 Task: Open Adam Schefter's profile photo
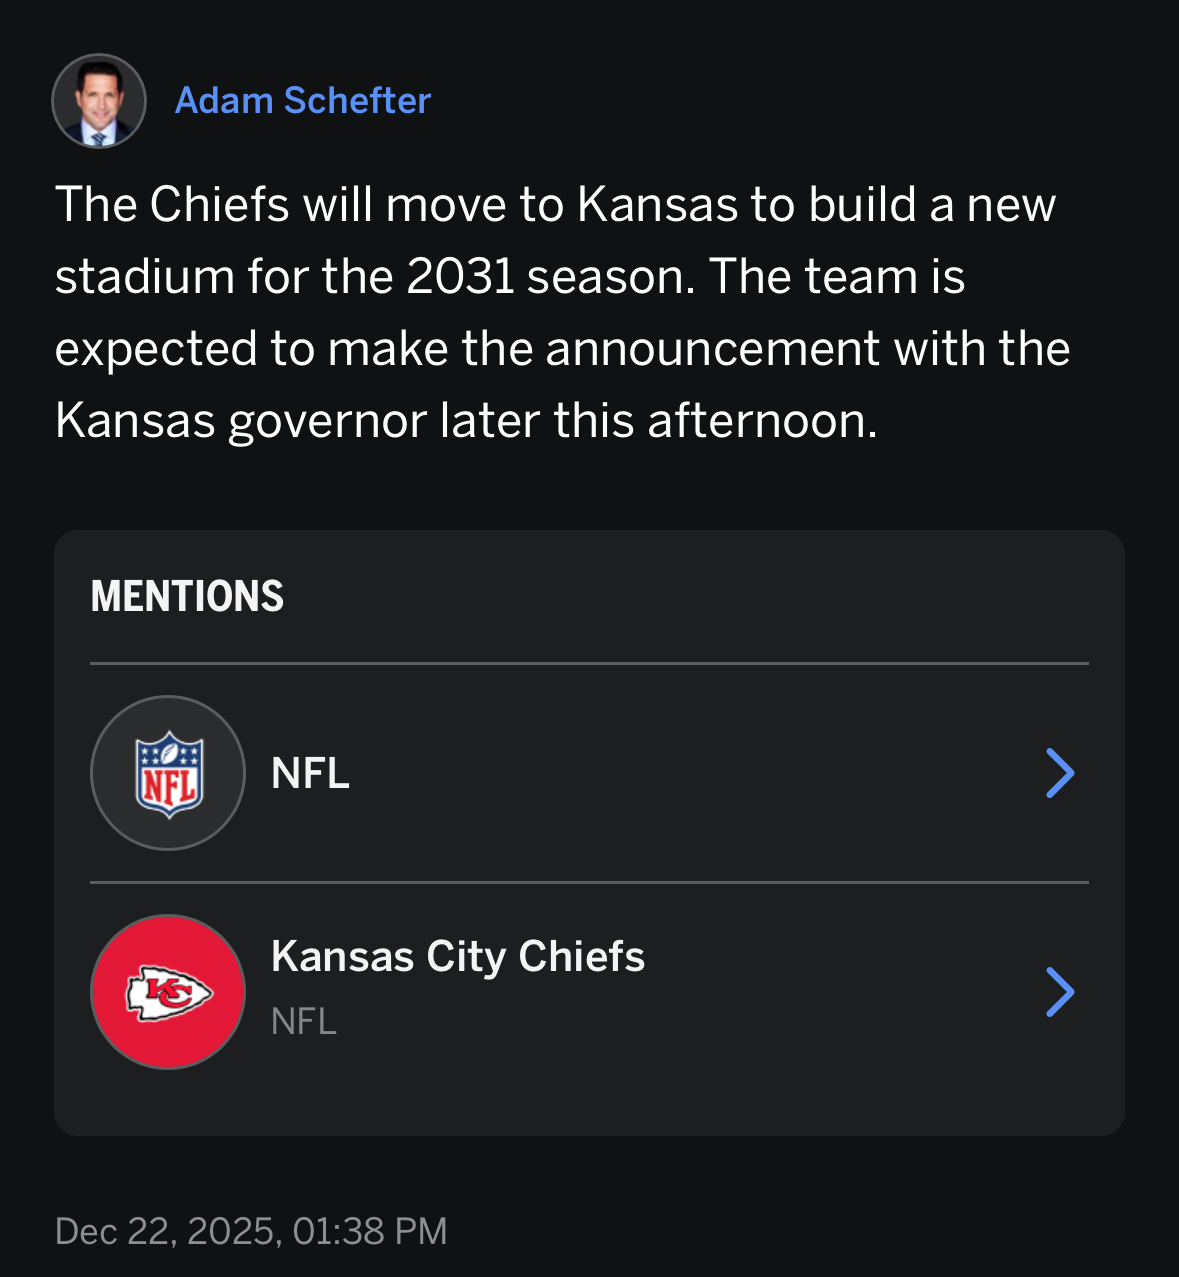(x=99, y=101)
